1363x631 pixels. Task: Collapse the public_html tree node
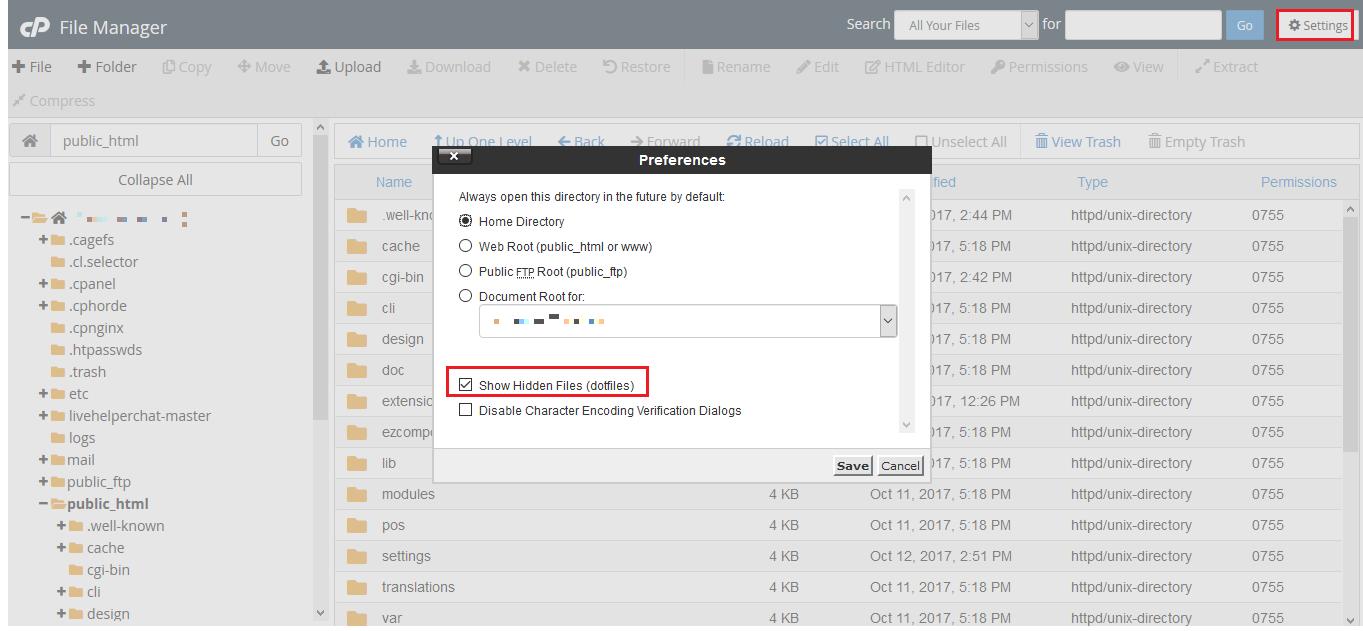43,504
